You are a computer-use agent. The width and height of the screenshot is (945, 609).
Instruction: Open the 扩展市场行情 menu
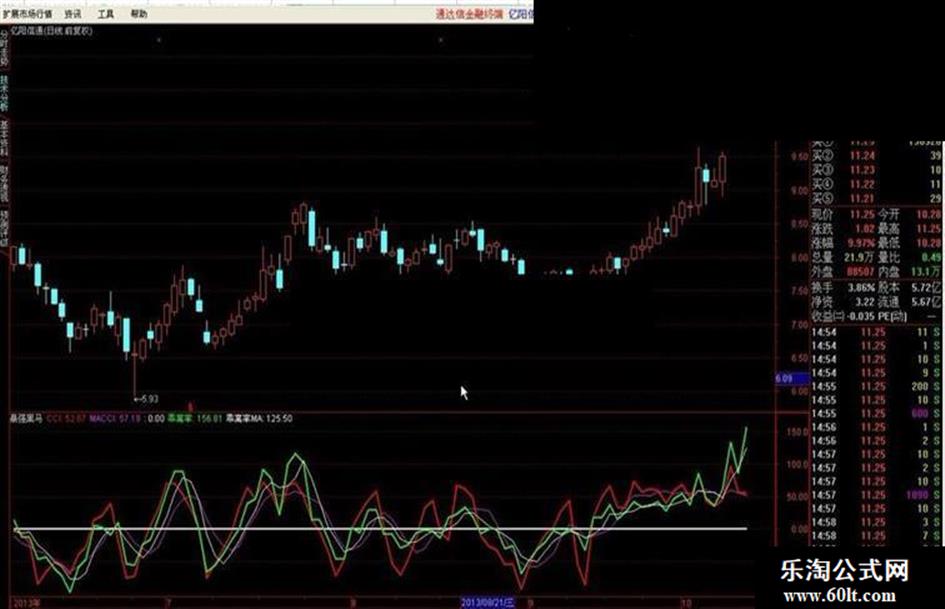28,13
